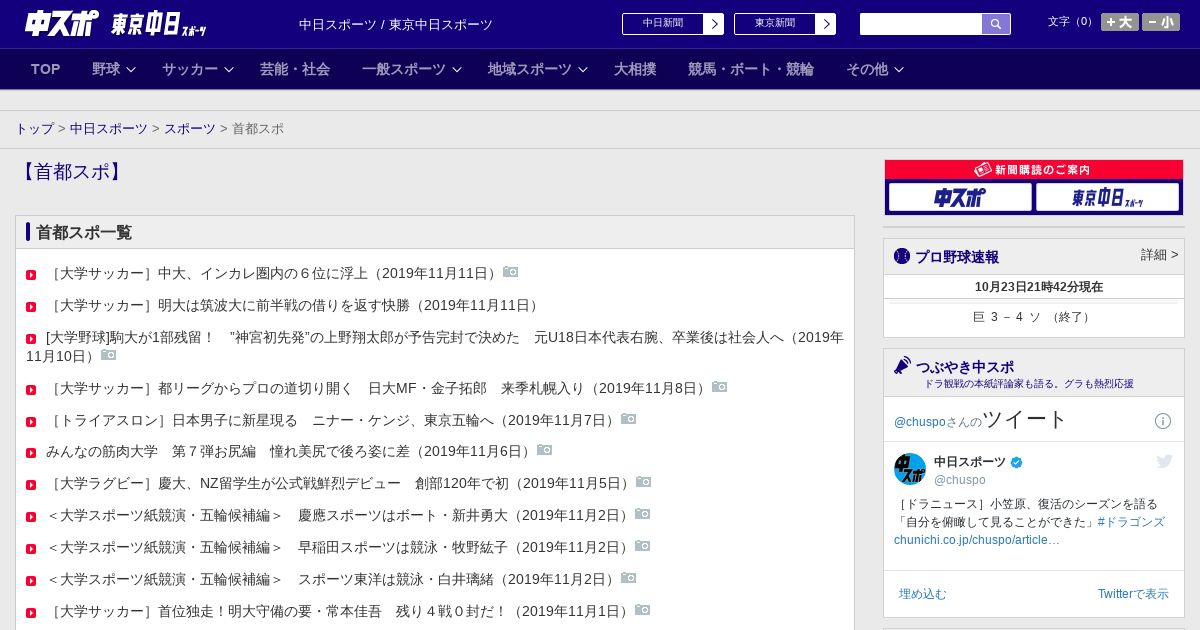Click the 中日スポーツ Twitter profile avatar
The width and height of the screenshot is (1200, 630).
910,469
